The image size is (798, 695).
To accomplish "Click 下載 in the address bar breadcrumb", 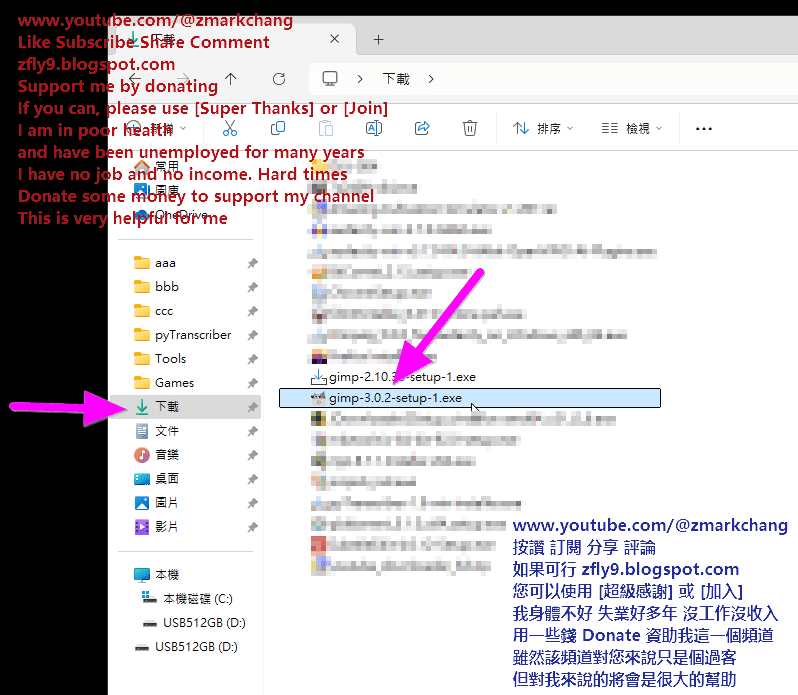I will point(396,79).
